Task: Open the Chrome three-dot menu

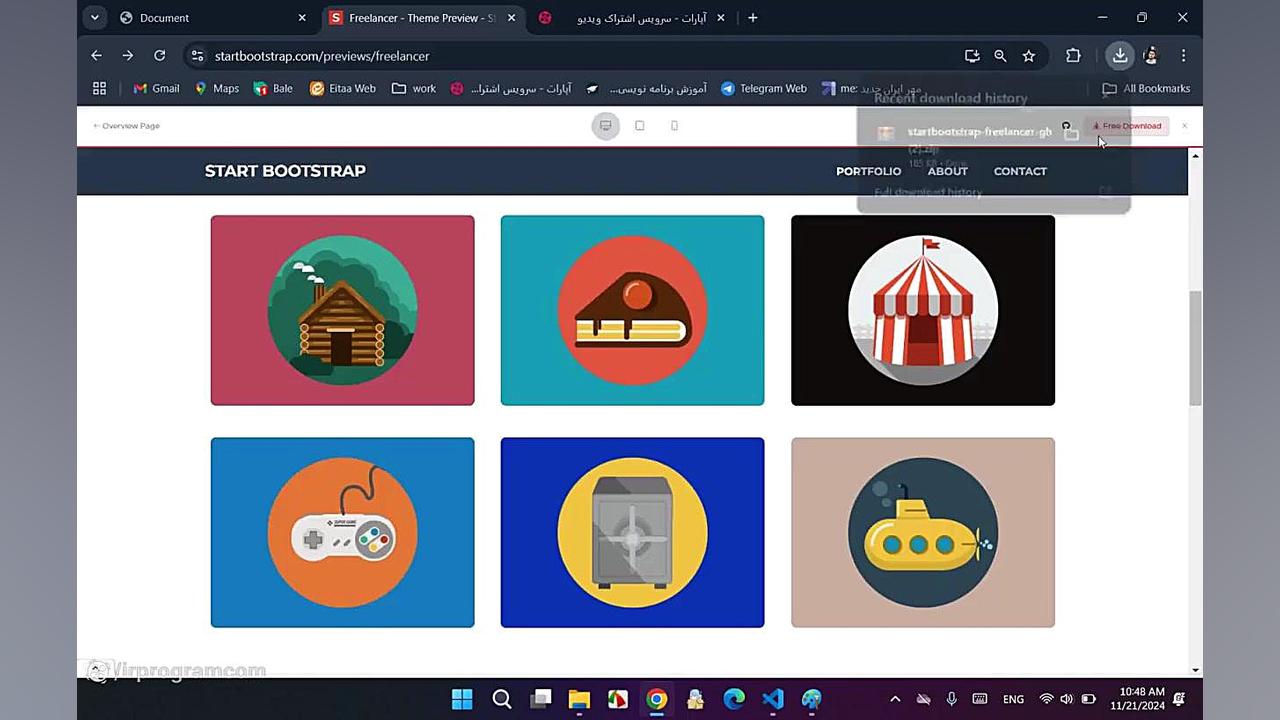Action: coord(1183,56)
